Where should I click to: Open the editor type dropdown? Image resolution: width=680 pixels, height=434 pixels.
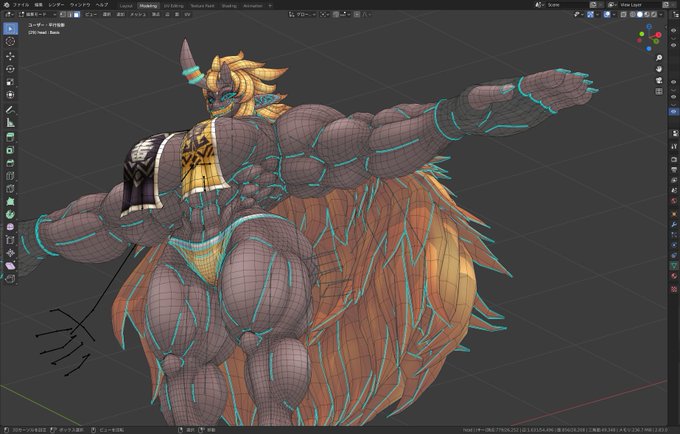coord(10,14)
